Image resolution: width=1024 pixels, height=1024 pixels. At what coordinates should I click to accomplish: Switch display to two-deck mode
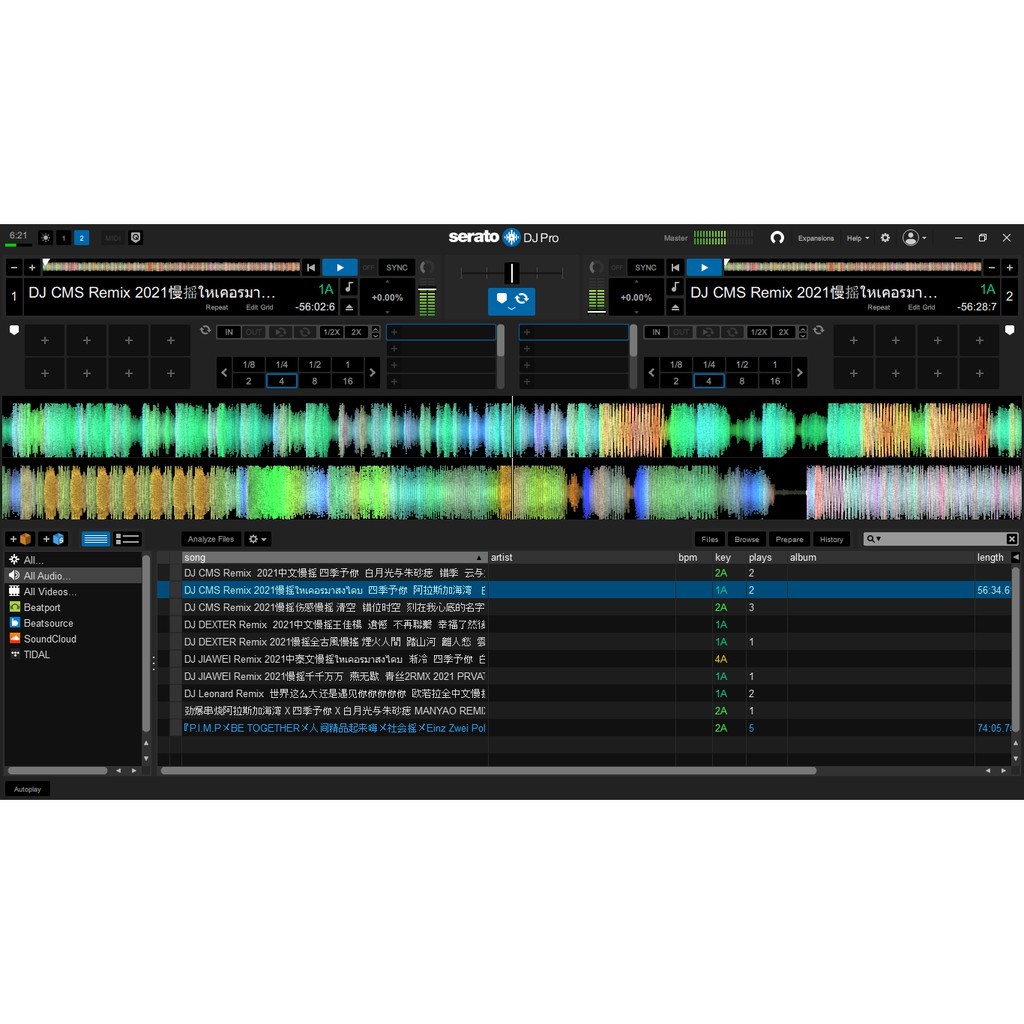tap(81, 238)
